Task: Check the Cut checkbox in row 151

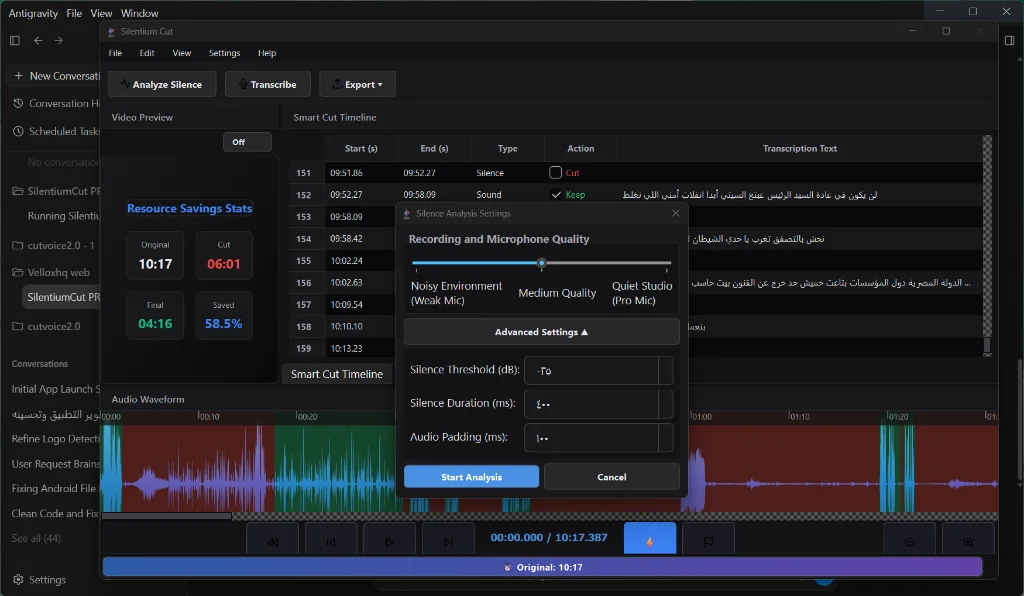Action: [555, 172]
